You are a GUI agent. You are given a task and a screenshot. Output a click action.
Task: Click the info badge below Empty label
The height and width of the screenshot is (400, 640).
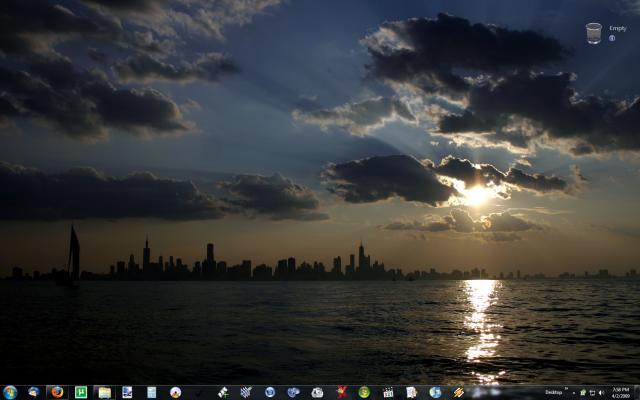coord(612,38)
